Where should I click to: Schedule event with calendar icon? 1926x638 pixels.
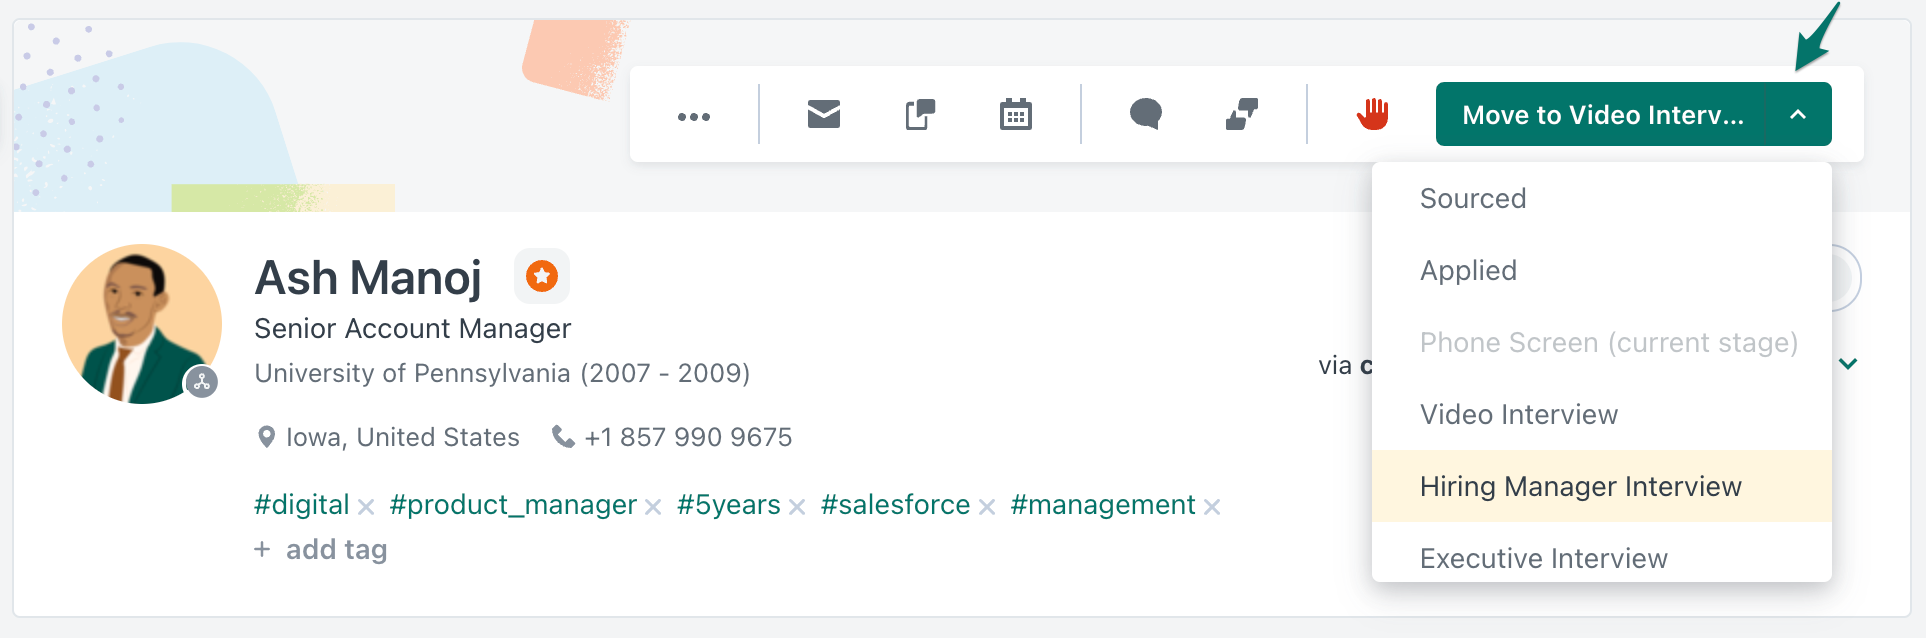pyautogui.click(x=1015, y=115)
